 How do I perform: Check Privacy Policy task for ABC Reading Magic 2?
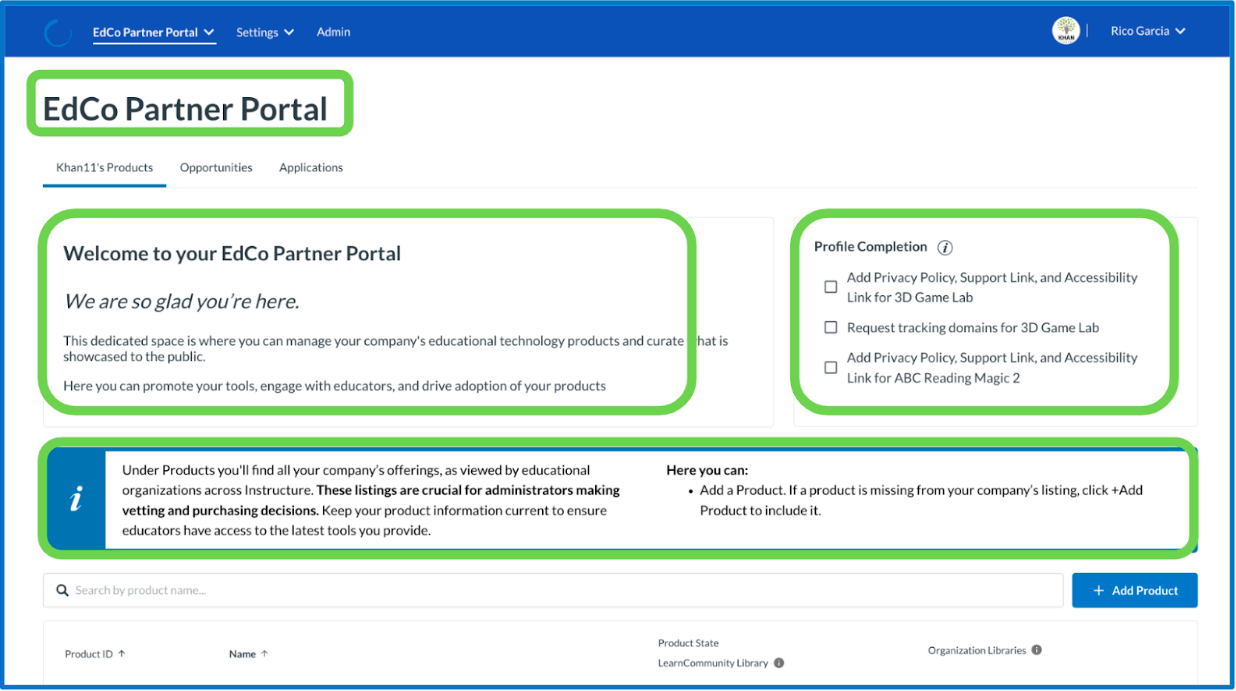click(831, 367)
